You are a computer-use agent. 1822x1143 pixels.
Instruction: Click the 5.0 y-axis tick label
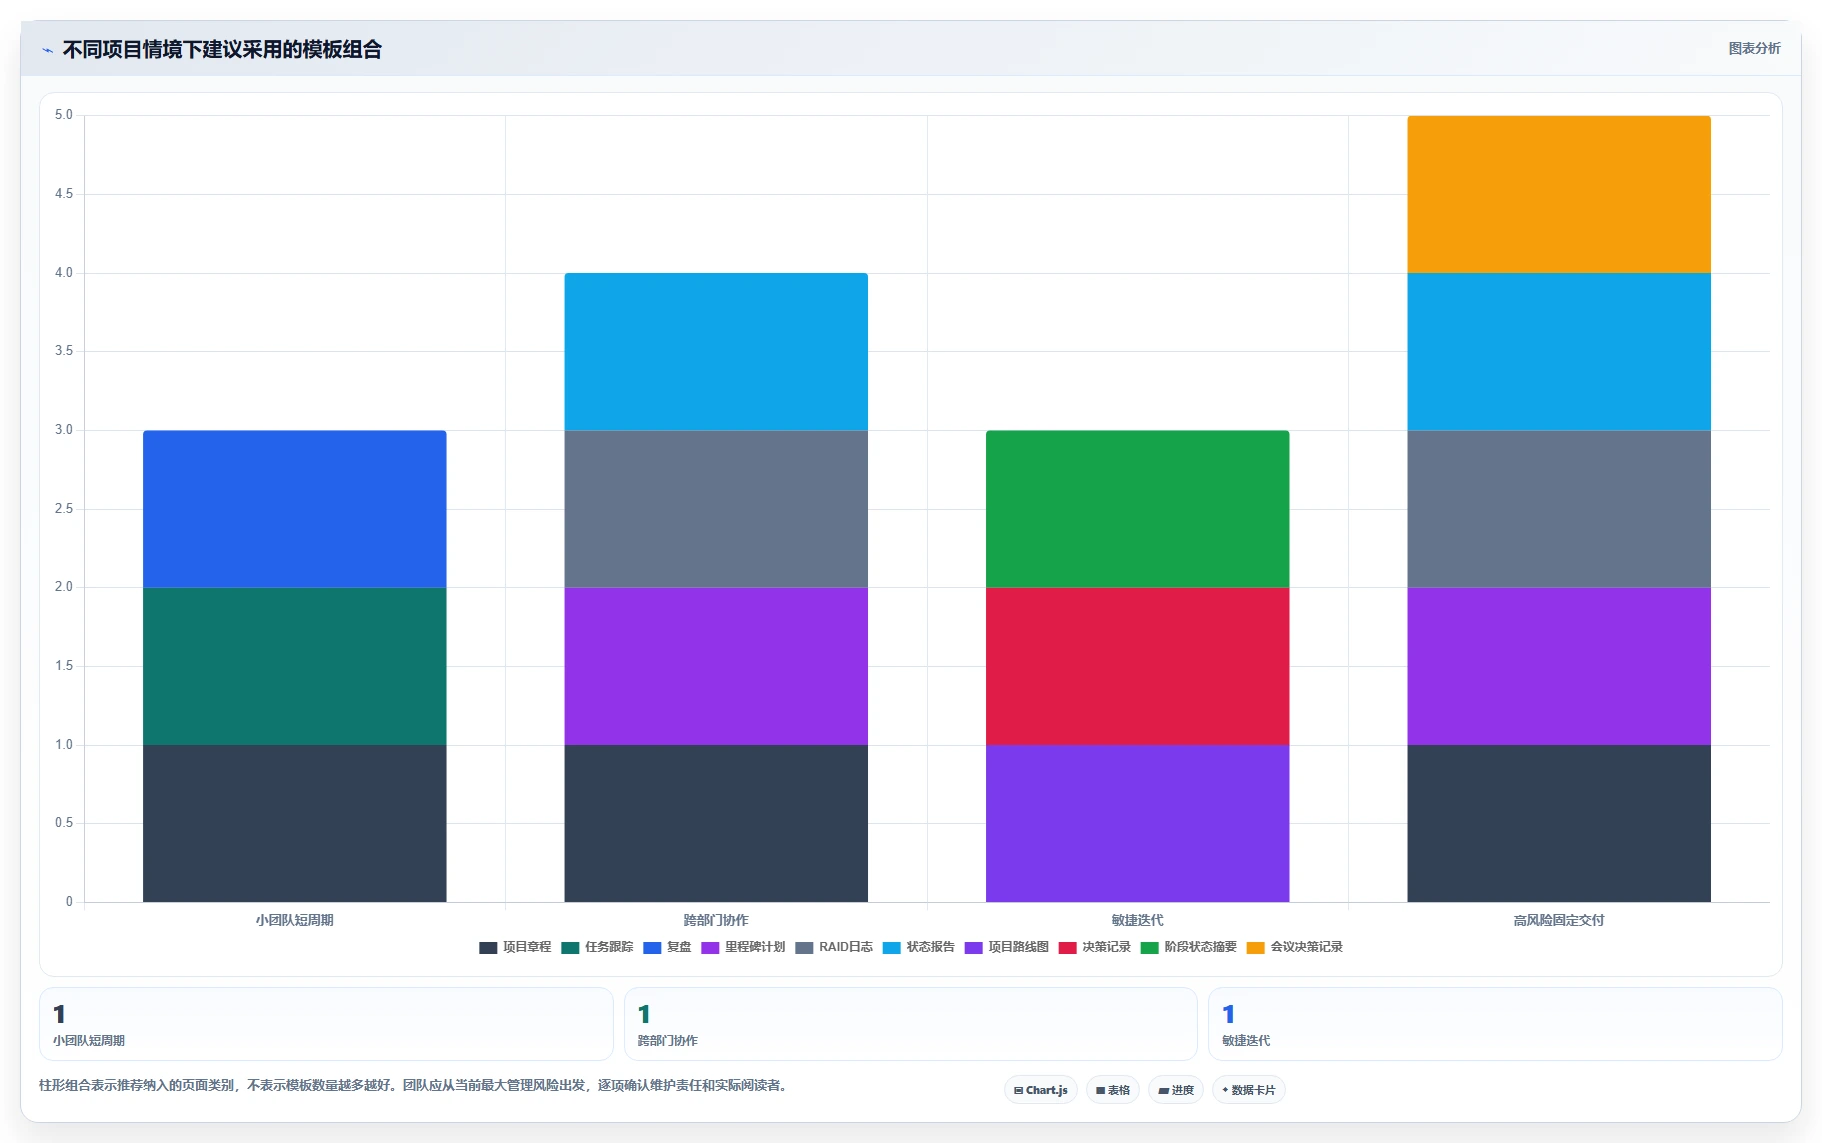(64, 115)
